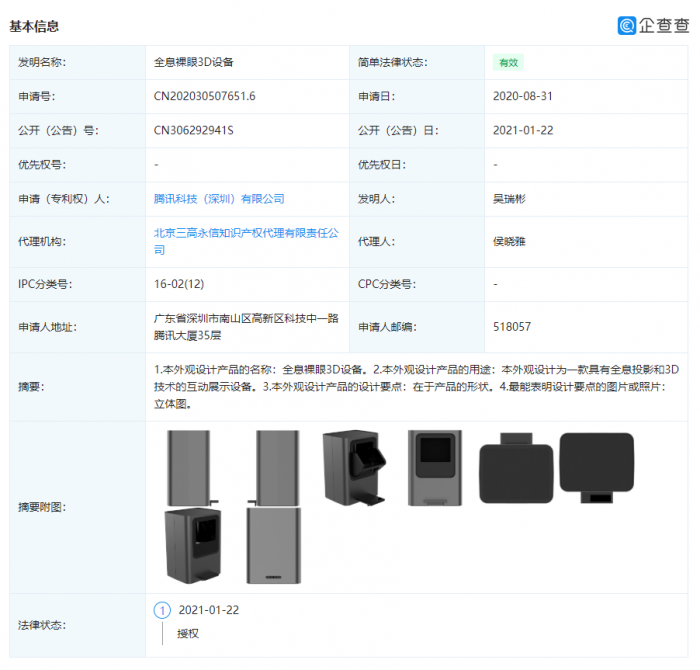This screenshot has height=670, width=700.
Task: Click inventor name 吴瑞彬
Action: 509,199
